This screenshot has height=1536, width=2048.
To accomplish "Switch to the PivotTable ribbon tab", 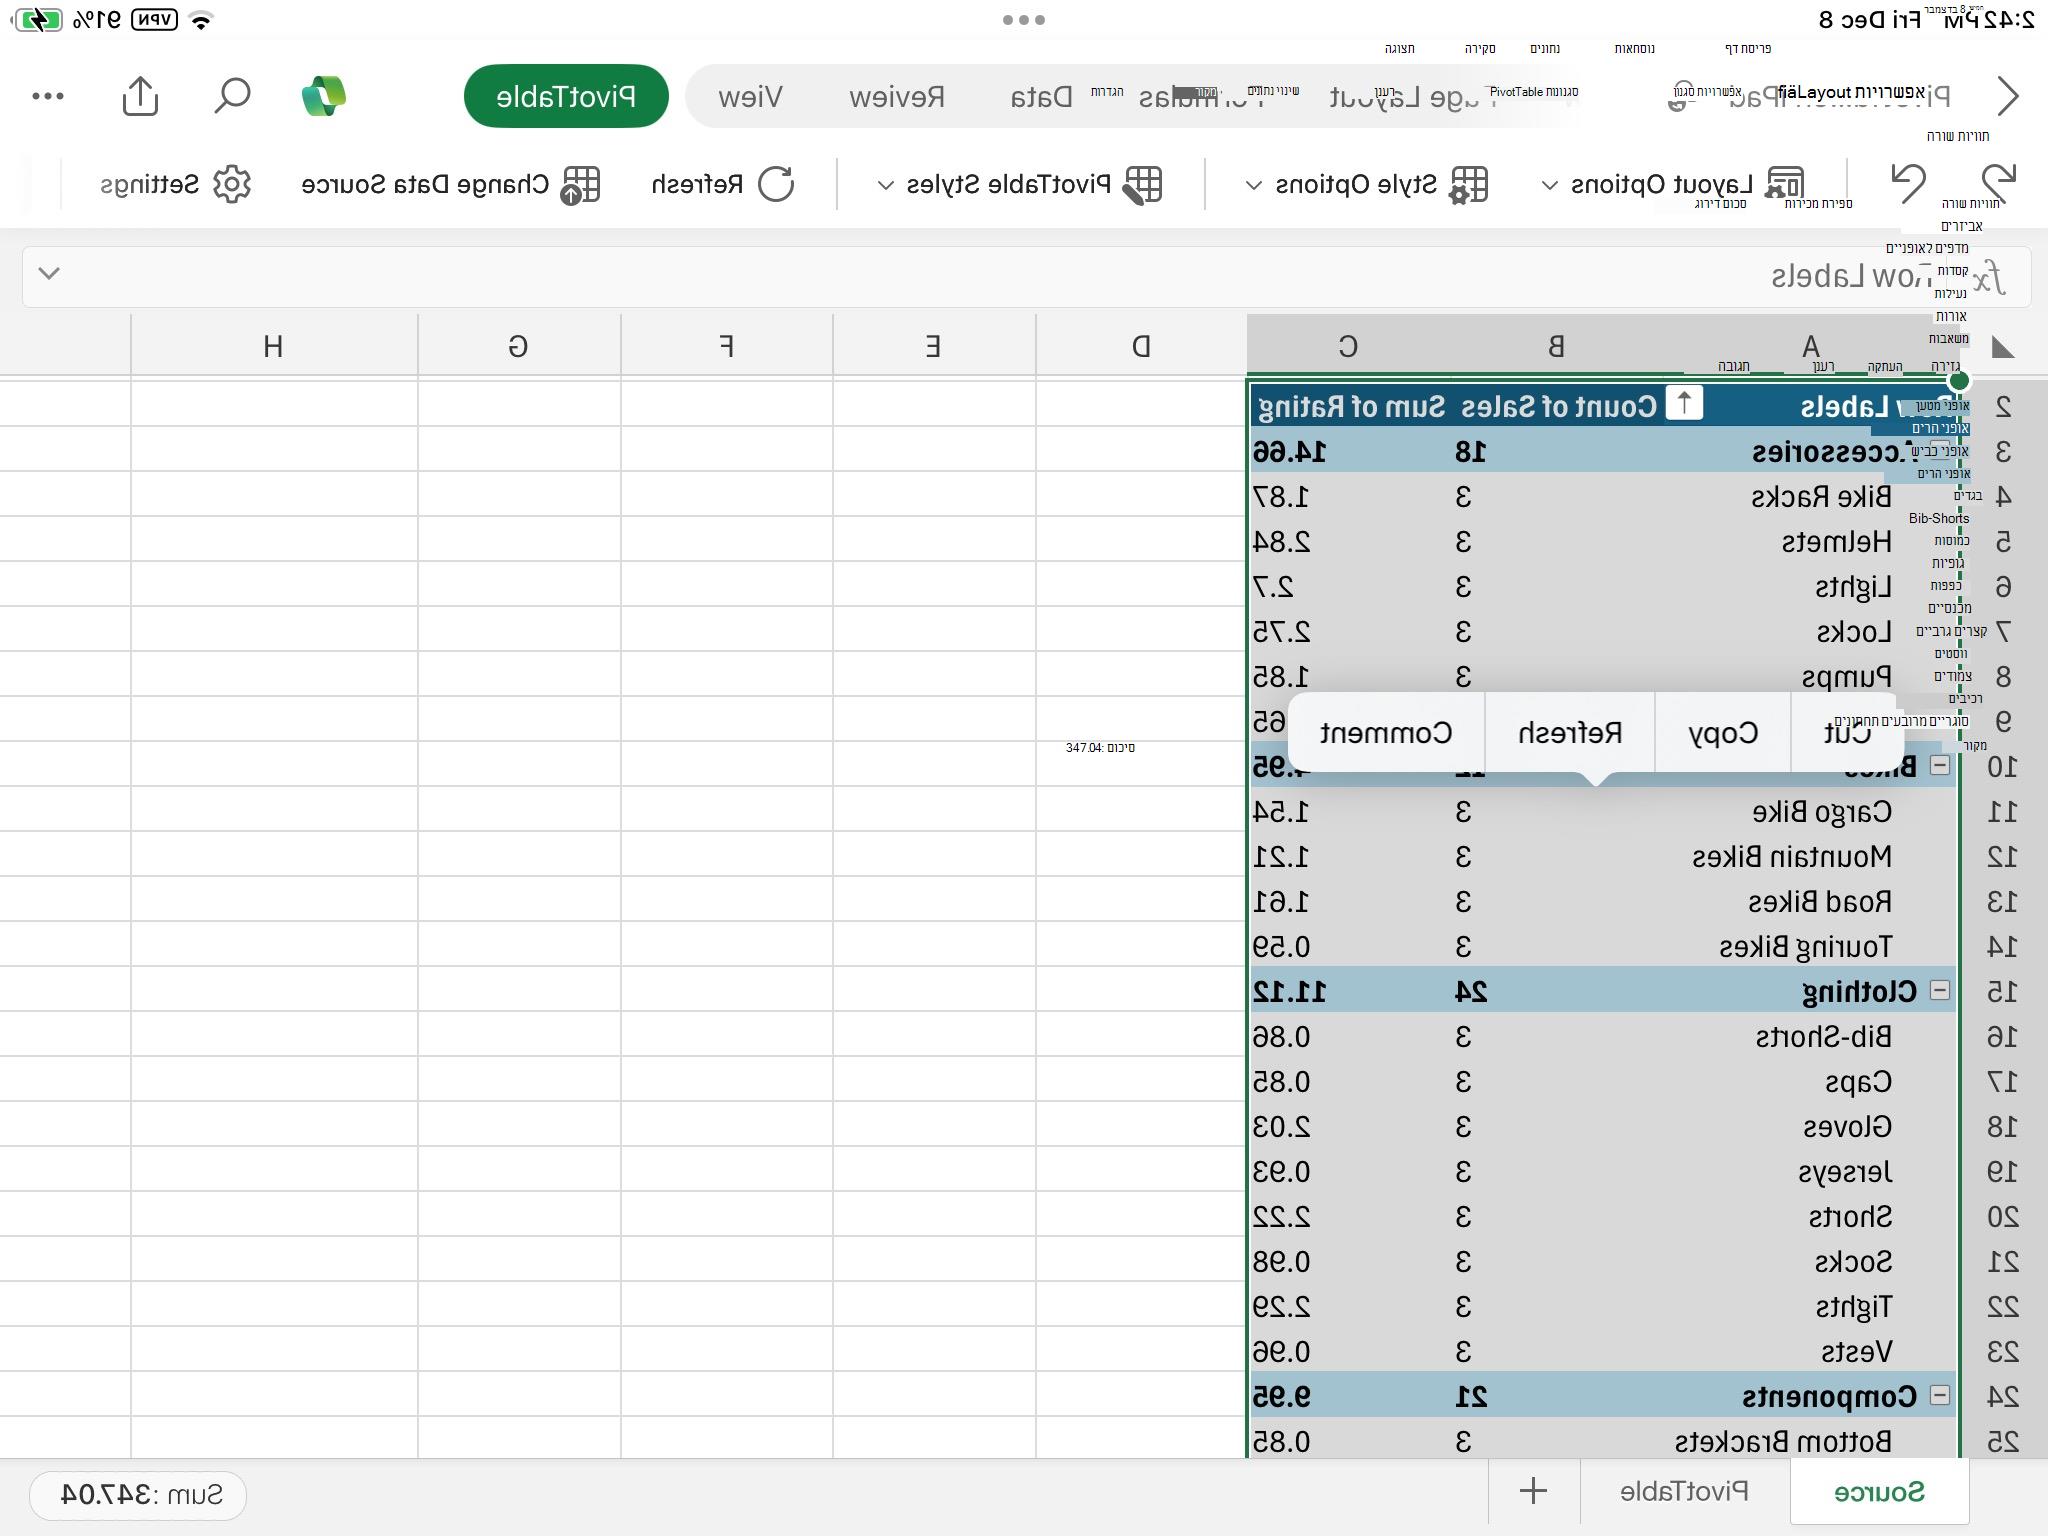I will [x=566, y=96].
